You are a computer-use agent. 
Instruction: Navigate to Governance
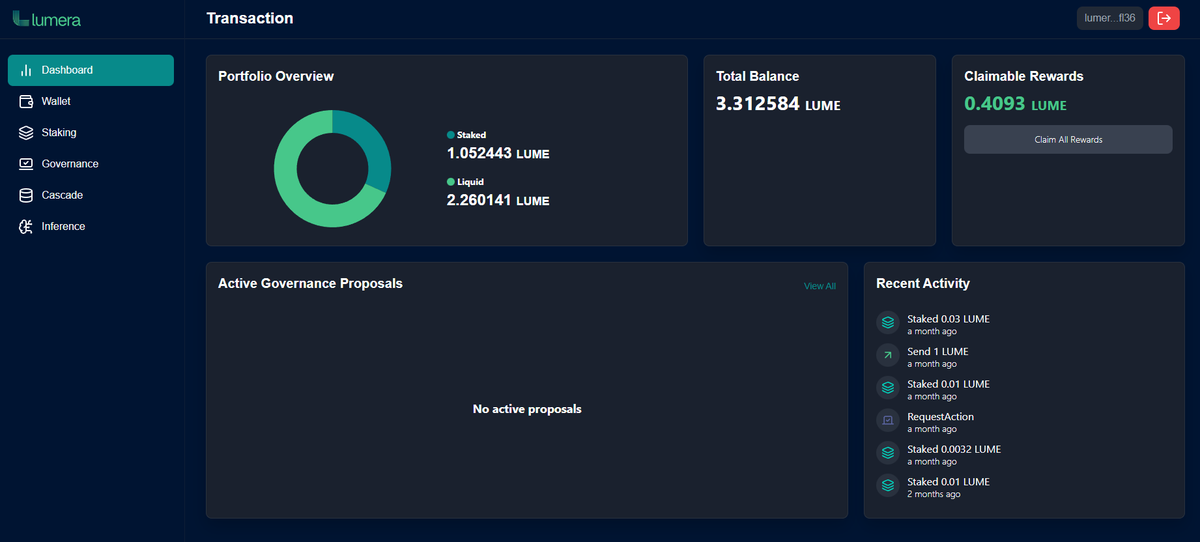tap(91, 164)
